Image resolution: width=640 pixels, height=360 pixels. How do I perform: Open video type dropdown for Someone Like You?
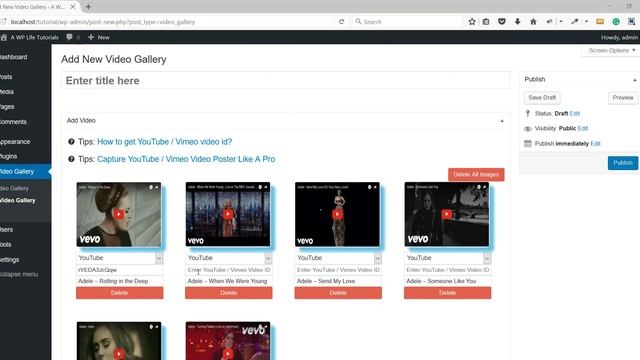pos(447,258)
